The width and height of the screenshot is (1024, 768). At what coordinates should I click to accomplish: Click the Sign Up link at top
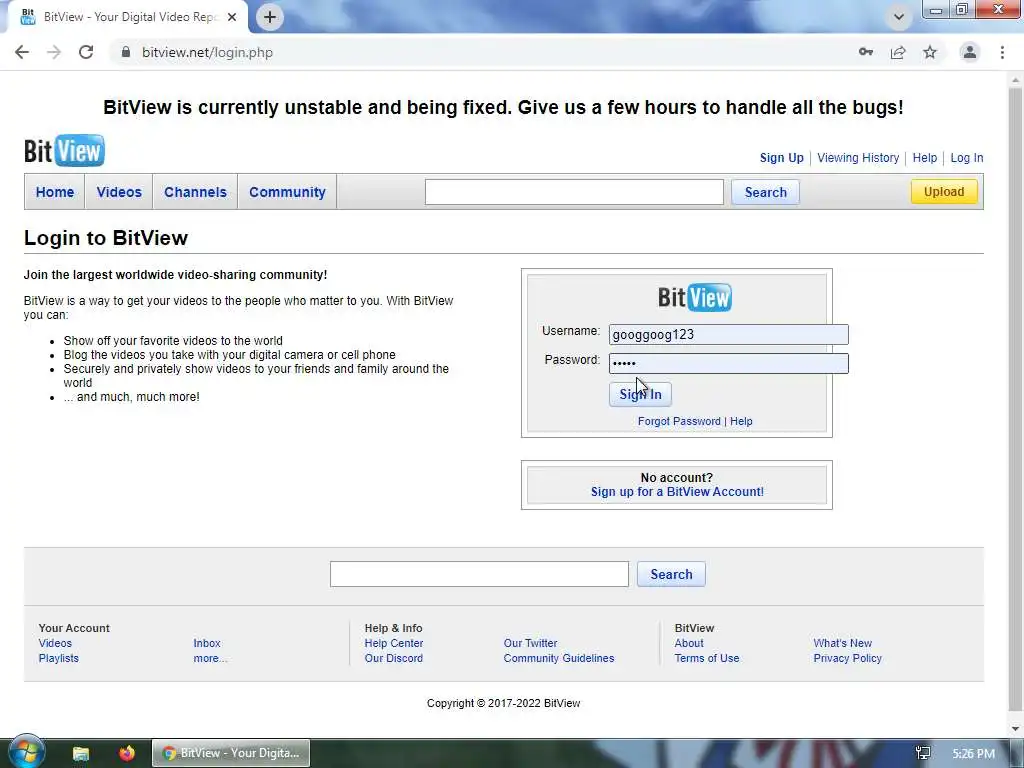[x=782, y=157]
